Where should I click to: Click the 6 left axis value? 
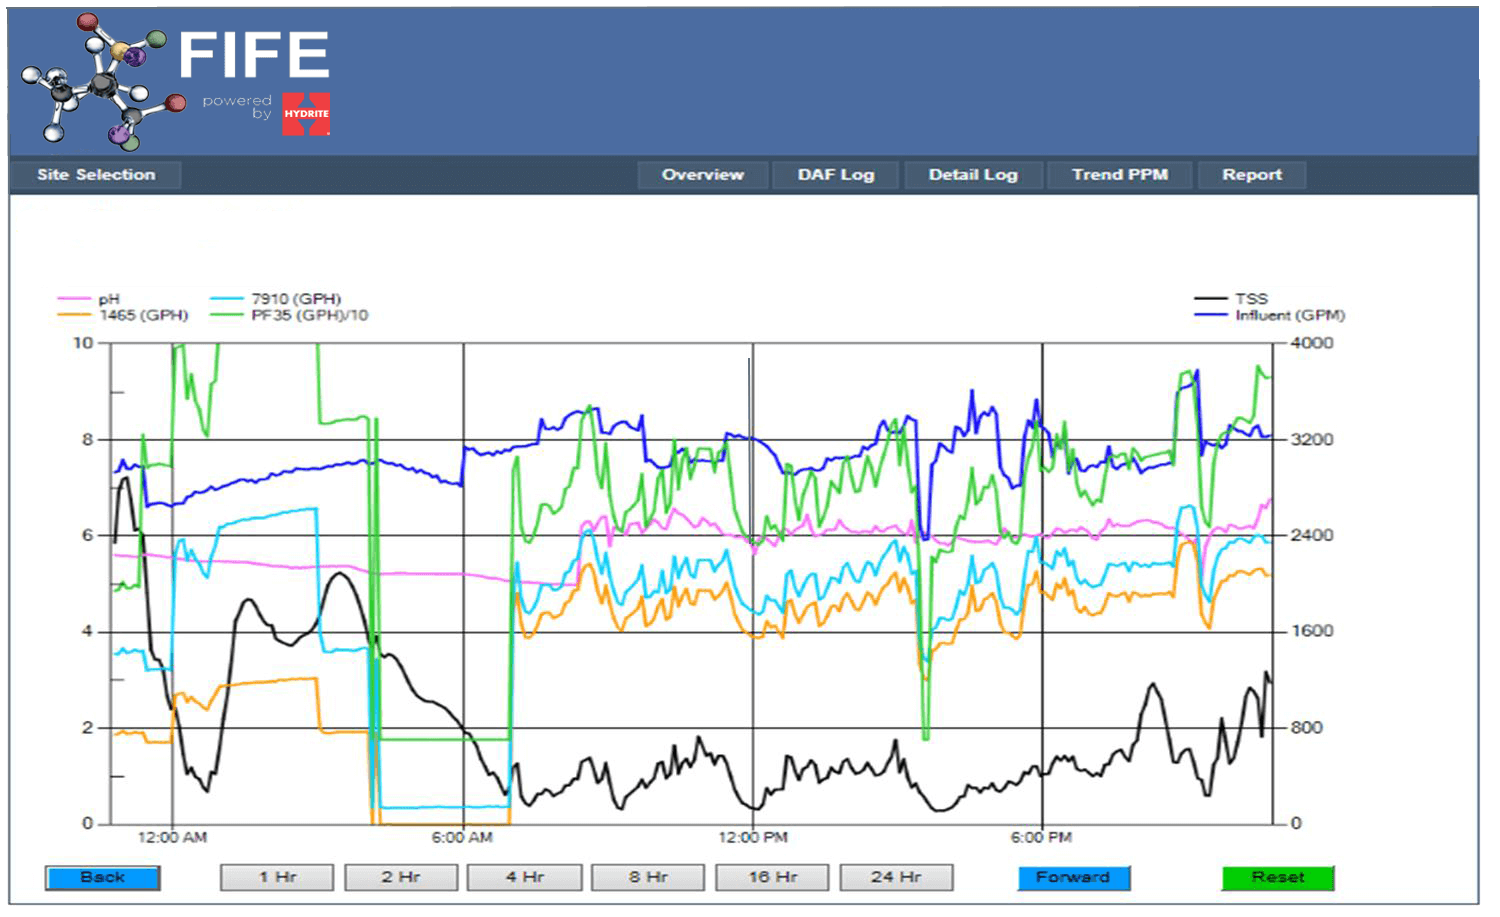(x=87, y=535)
